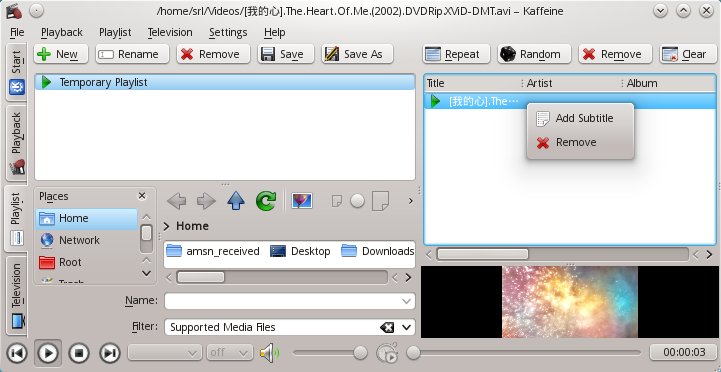Switch to the Playback side tab
Image resolution: width=721 pixels, height=372 pixels.
coord(17,143)
